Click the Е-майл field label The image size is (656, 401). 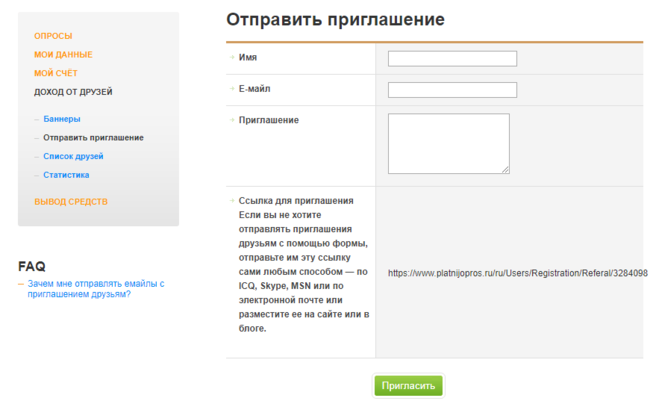point(254,89)
